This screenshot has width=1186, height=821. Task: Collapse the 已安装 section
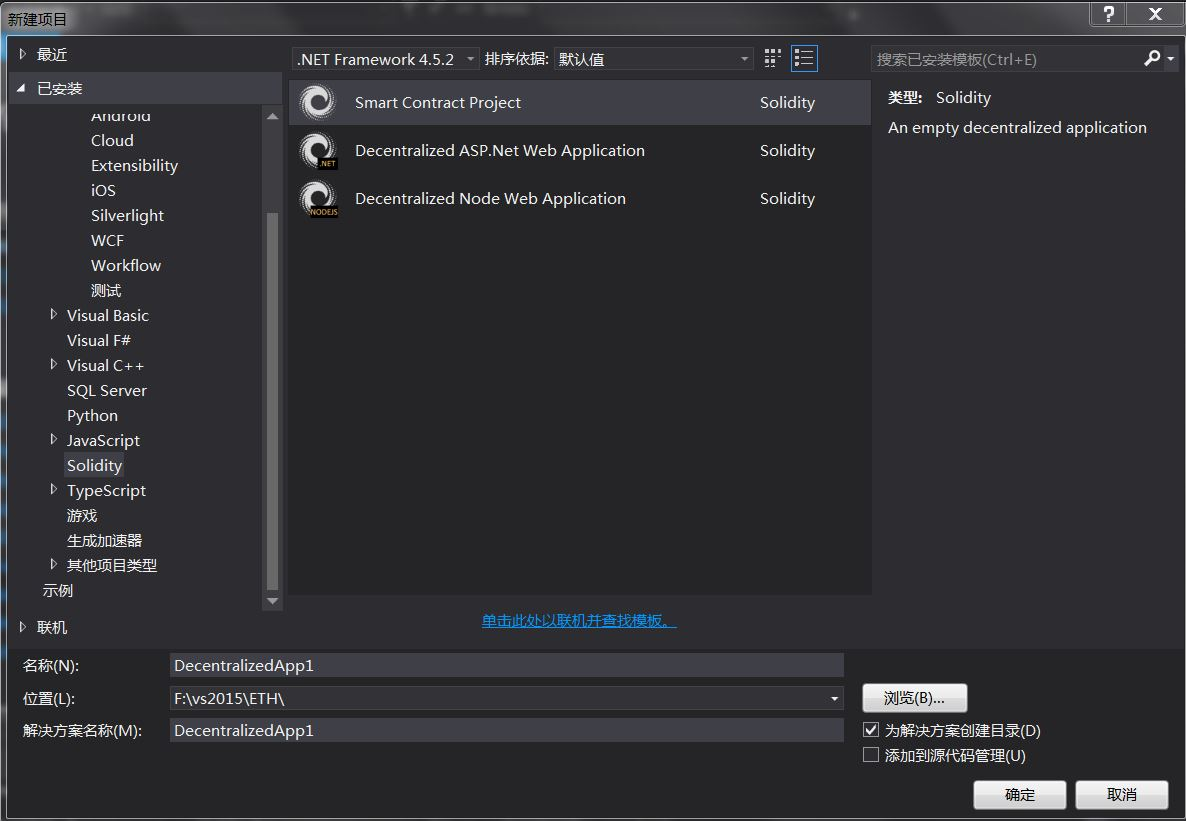[x=21, y=89]
